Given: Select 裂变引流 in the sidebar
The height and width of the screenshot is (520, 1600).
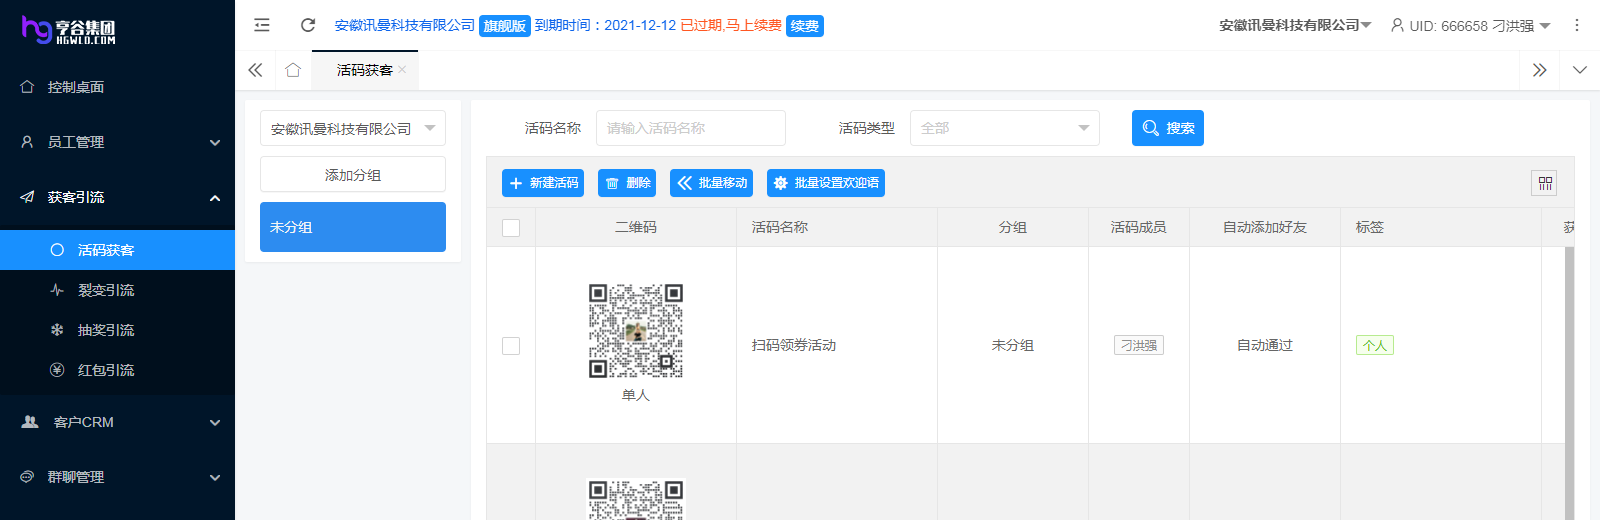Looking at the screenshot, I should pyautogui.click(x=106, y=290).
